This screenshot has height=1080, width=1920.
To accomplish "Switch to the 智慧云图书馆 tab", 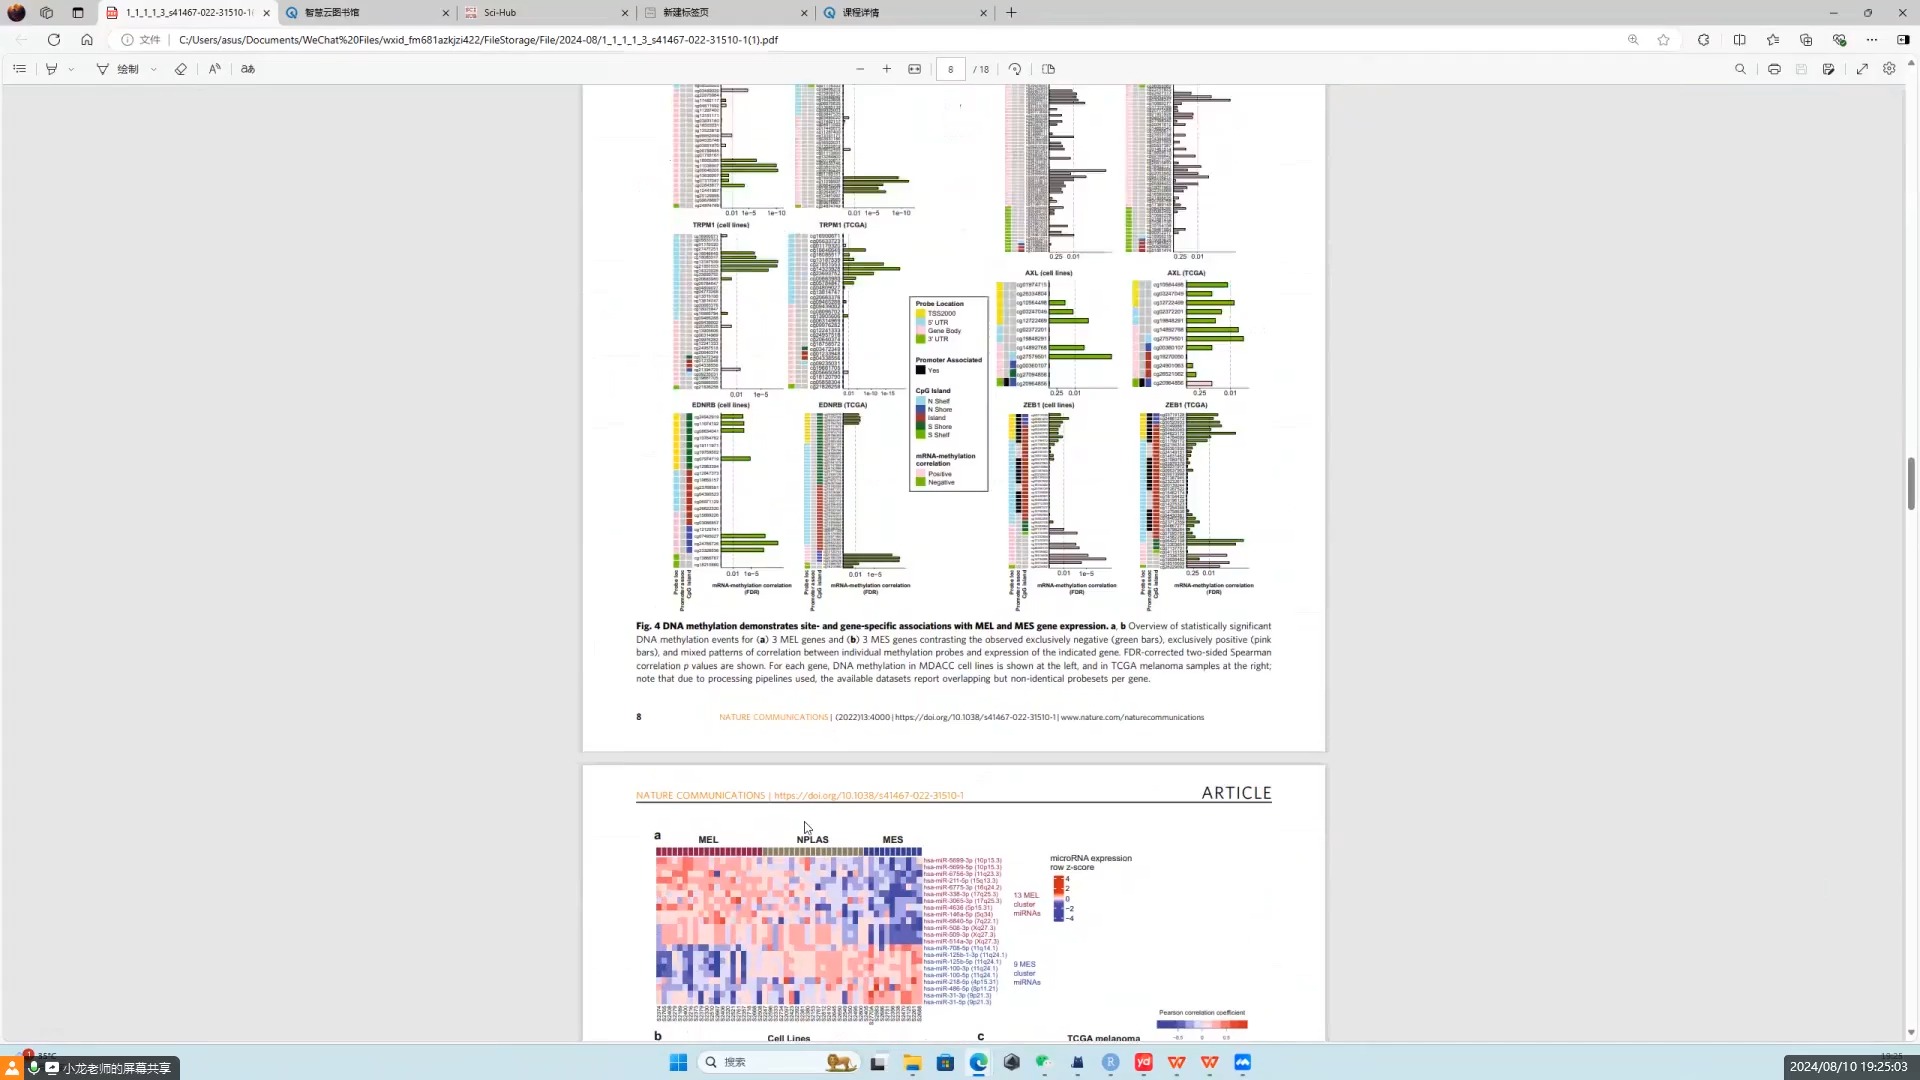I will click(365, 13).
